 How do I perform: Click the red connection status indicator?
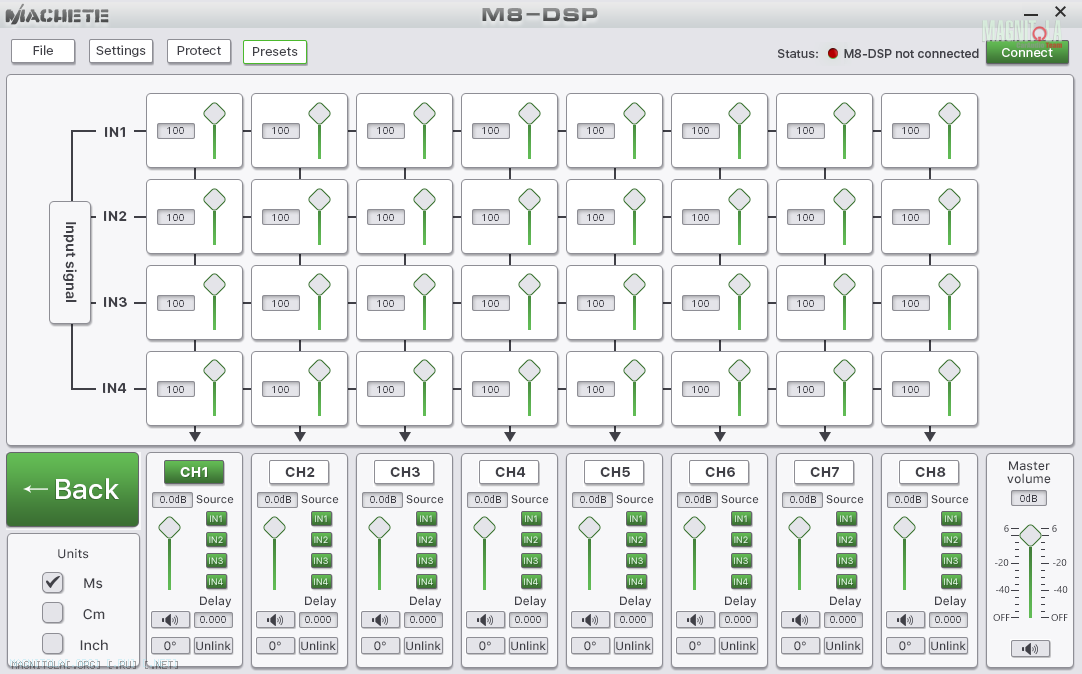(833, 53)
